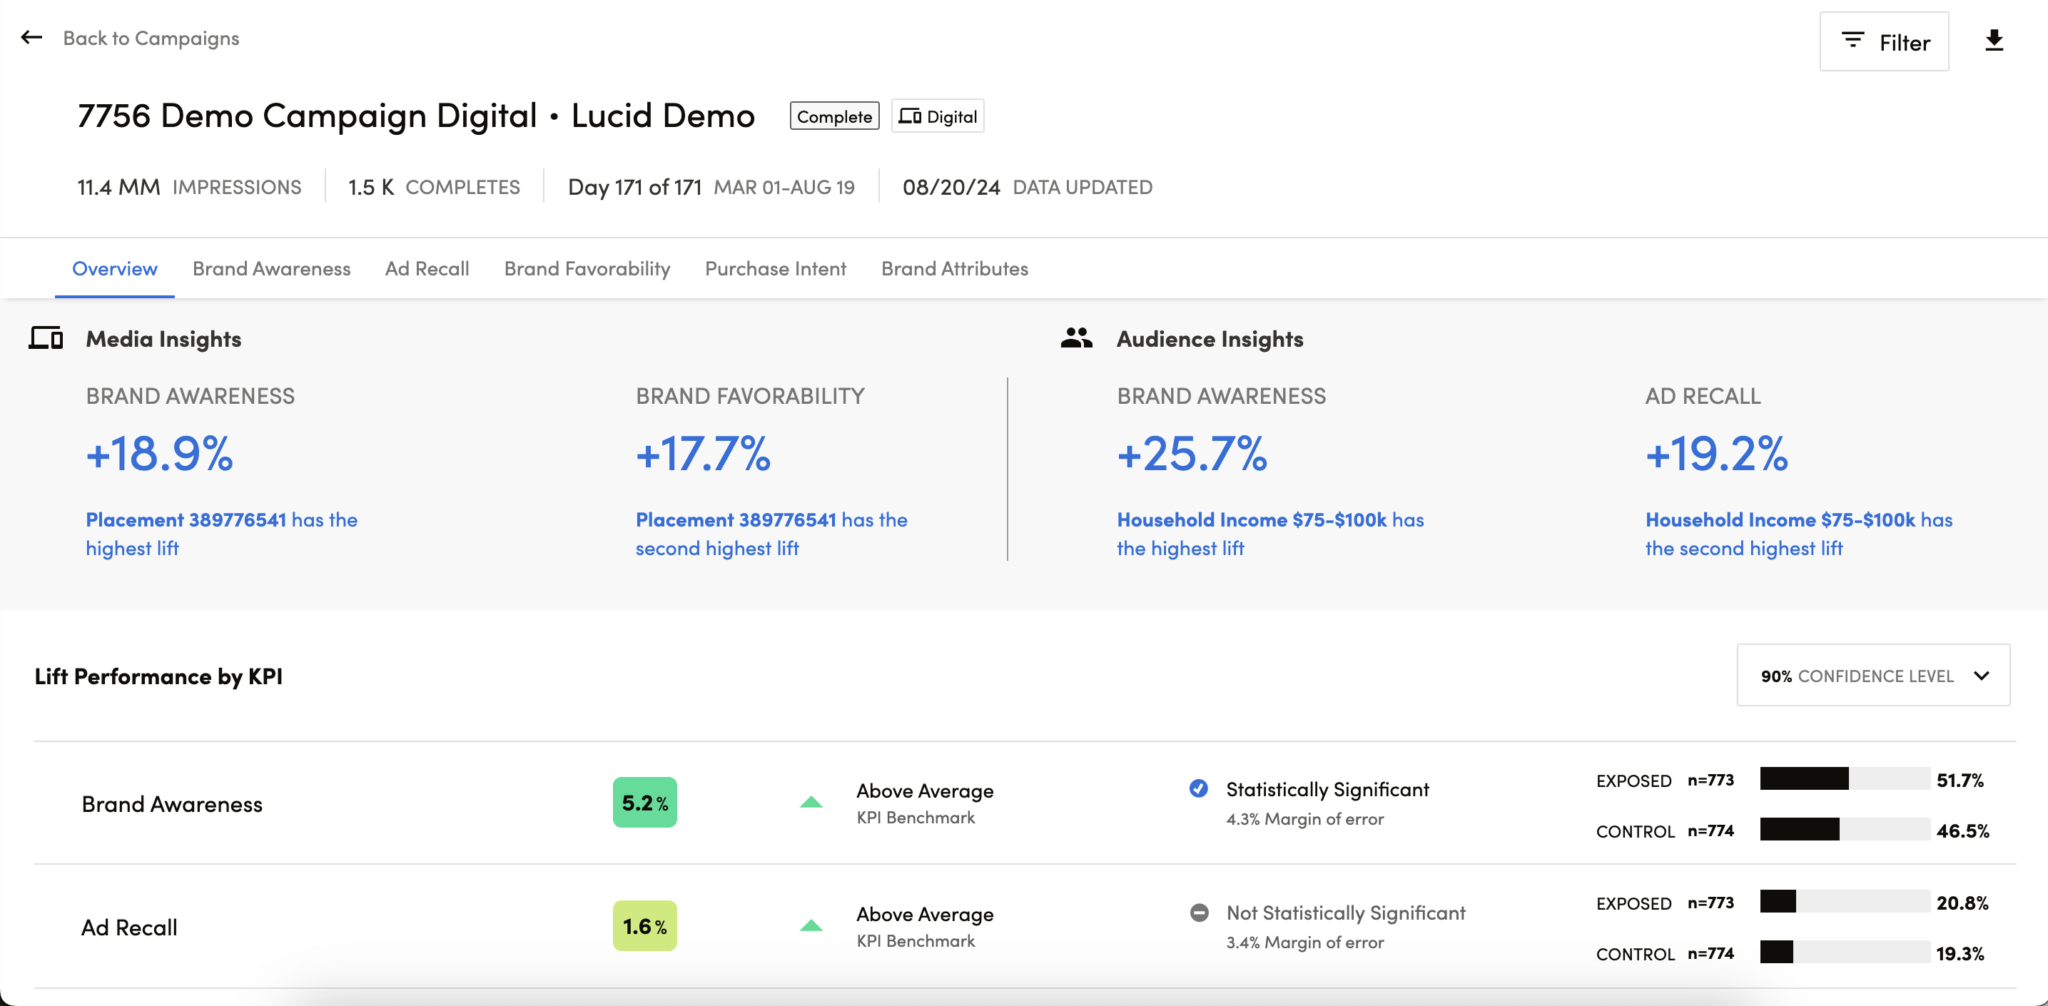
Task: Select the Brand Attributes tab
Action: (953, 268)
